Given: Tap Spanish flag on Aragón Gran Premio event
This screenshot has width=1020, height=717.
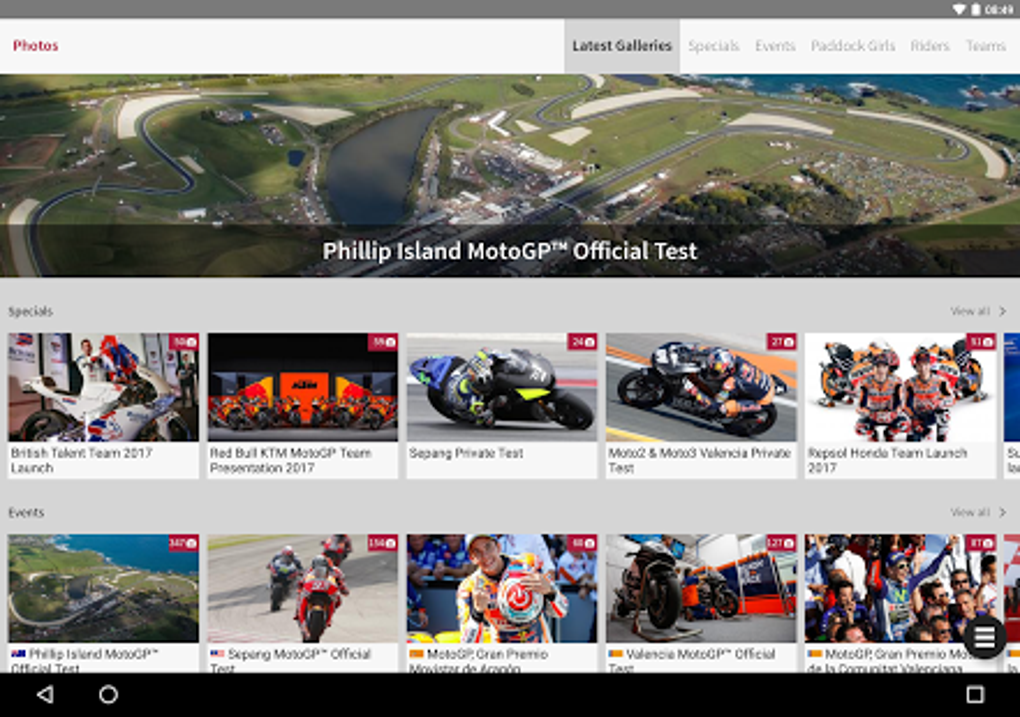Looking at the screenshot, I should (x=416, y=653).
